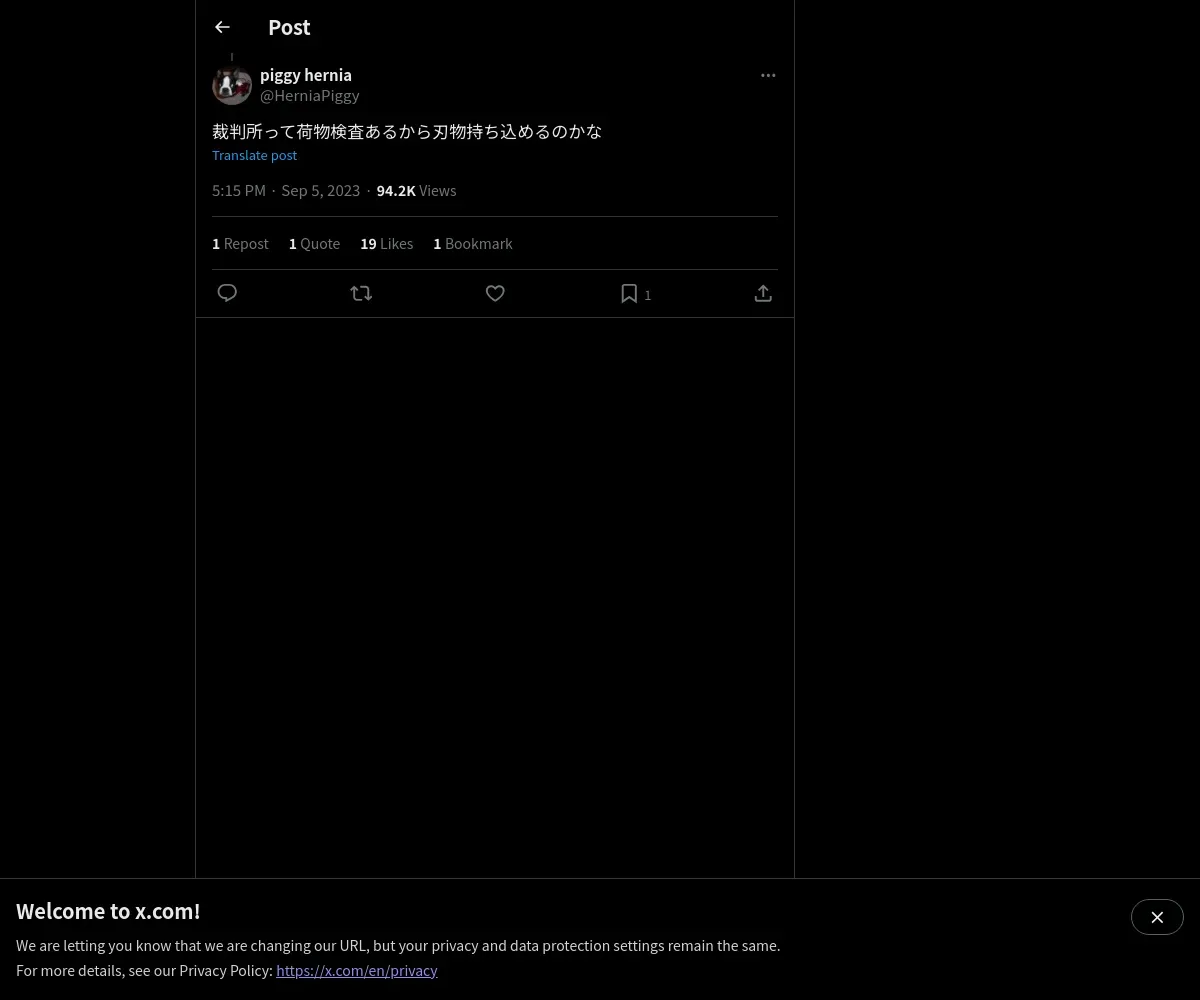Screen dimensions: 1200x1000
Task: Open the three-dot more options menu
Action: pyautogui.click(x=768, y=75)
